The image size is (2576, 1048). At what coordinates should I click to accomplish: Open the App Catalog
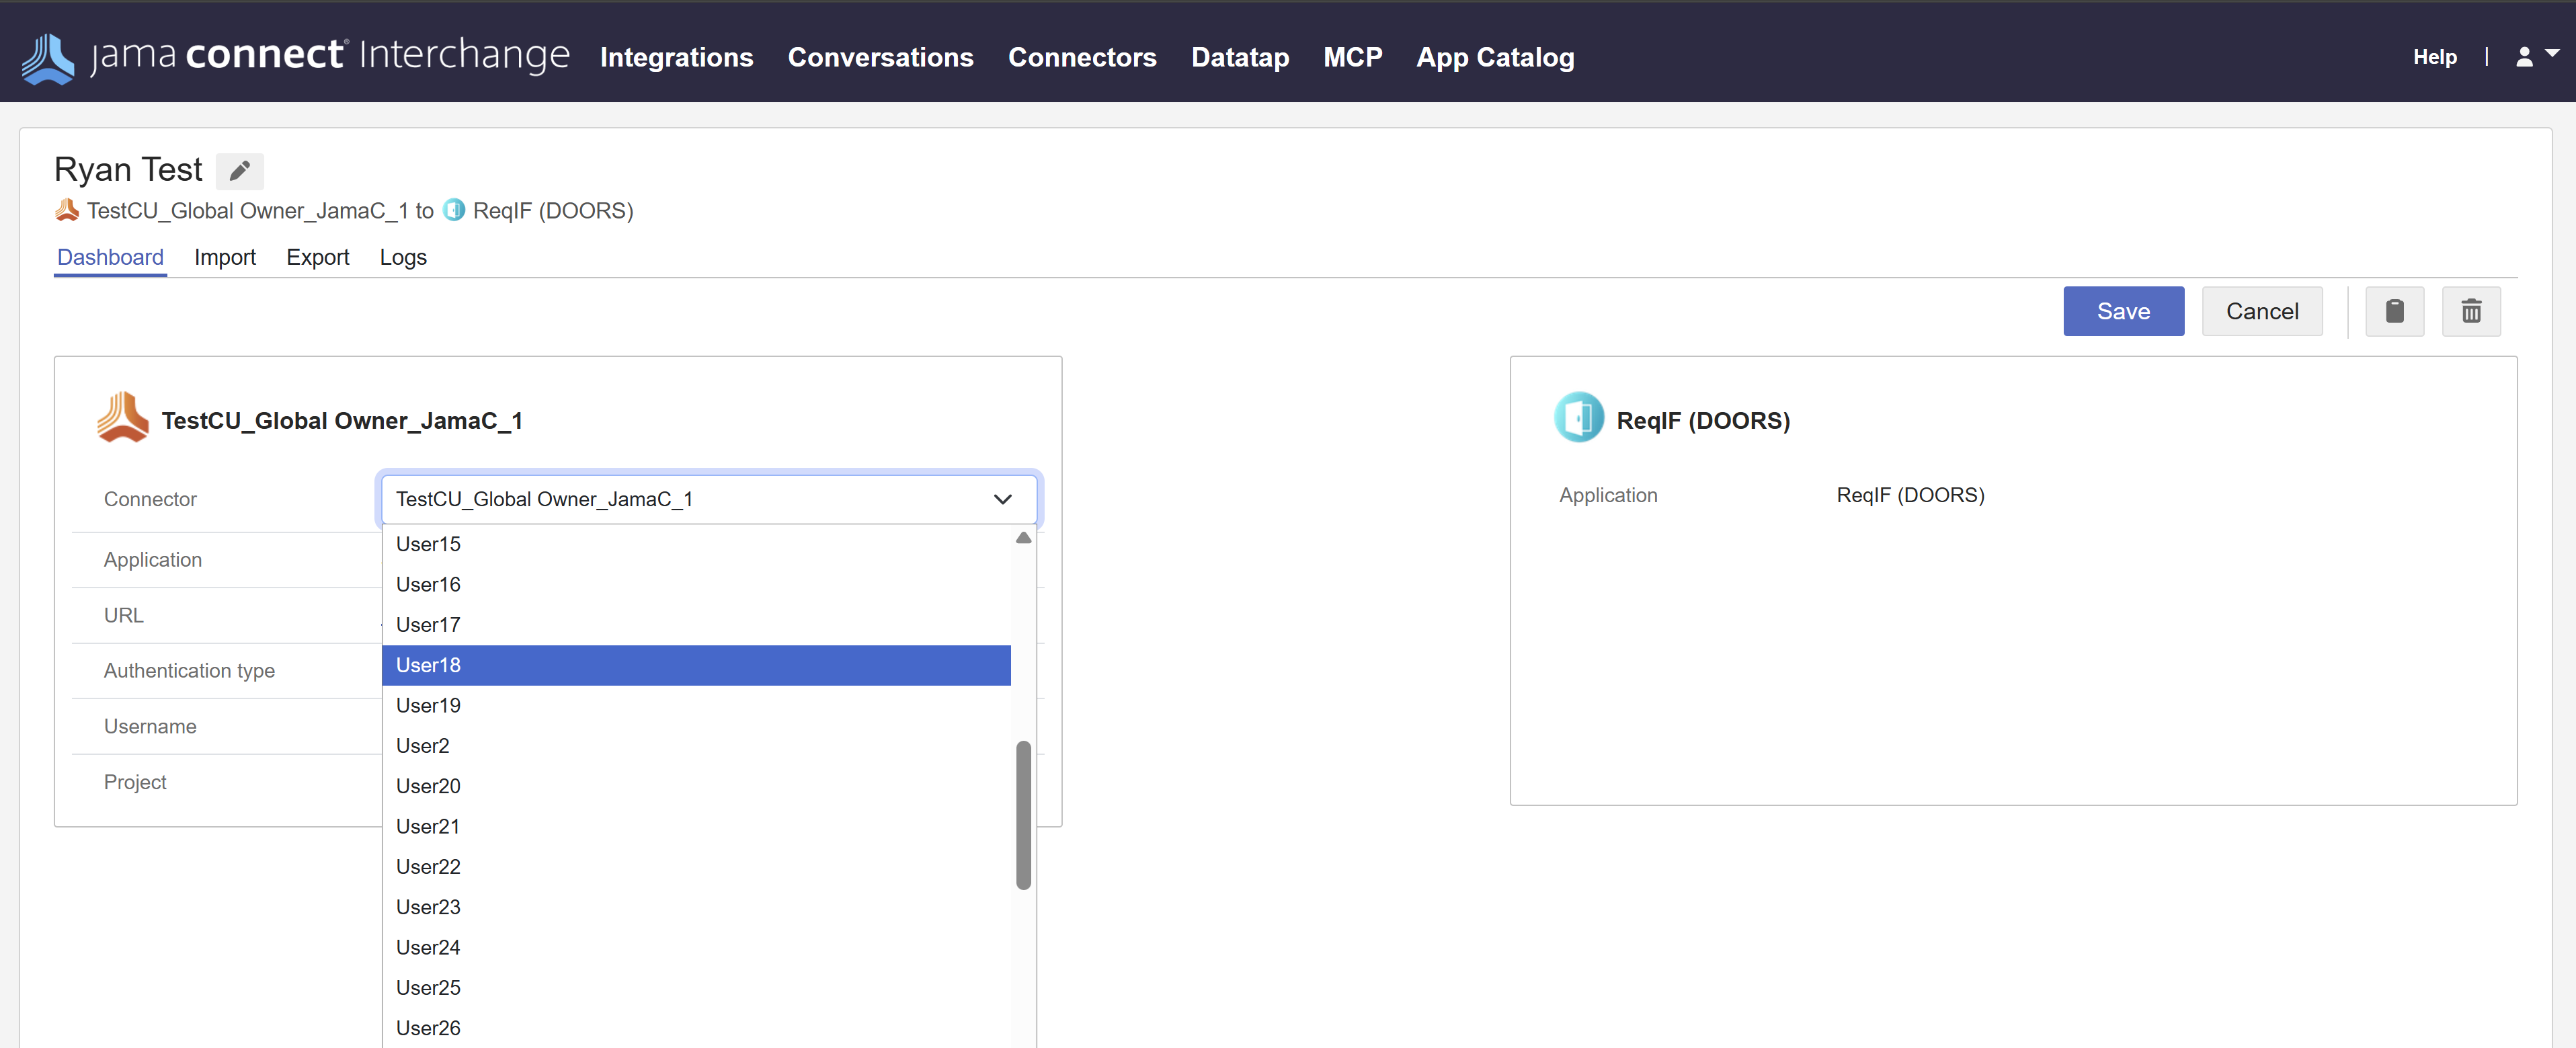pyautogui.click(x=1495, y=57)
